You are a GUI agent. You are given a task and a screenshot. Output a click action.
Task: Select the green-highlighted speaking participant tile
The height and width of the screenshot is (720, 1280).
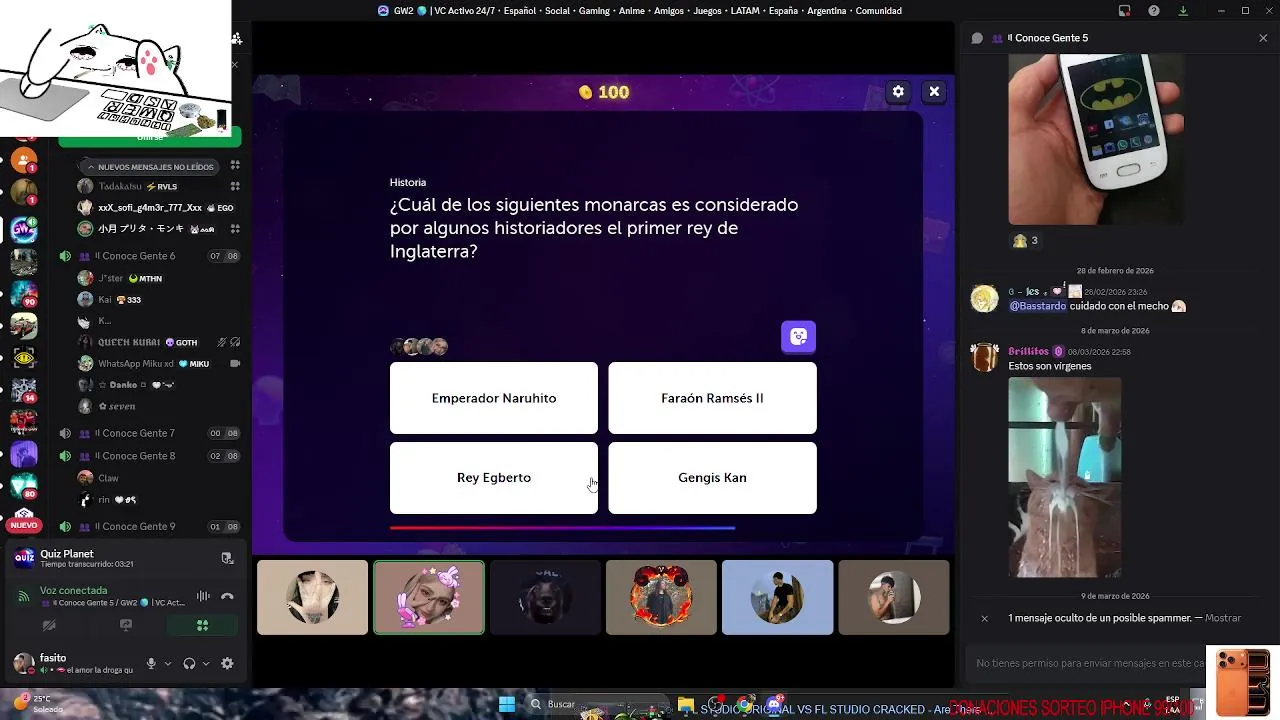coord(428,597)
